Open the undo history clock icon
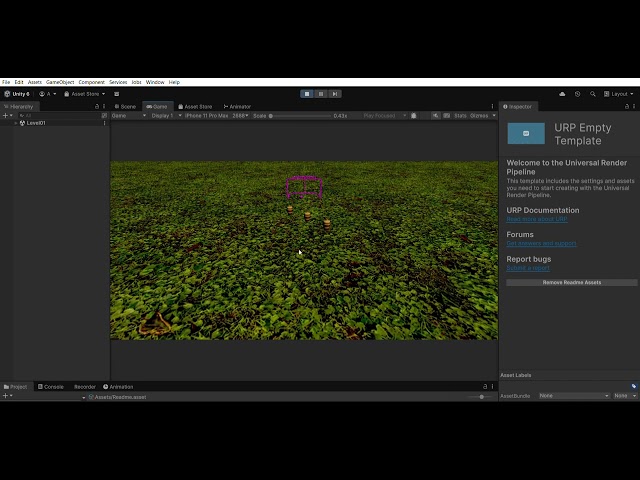640x480 pixels. point(577,94)
